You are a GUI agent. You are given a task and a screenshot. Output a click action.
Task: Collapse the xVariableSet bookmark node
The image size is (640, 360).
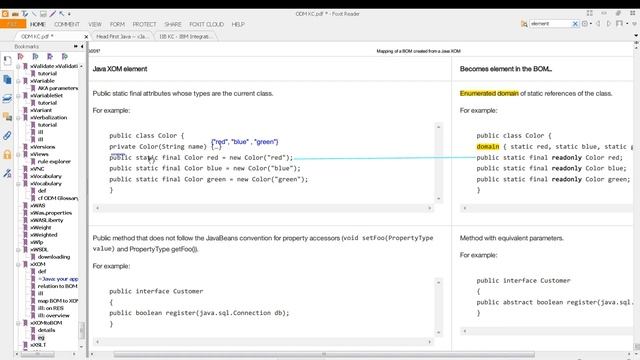pos(18,96)
